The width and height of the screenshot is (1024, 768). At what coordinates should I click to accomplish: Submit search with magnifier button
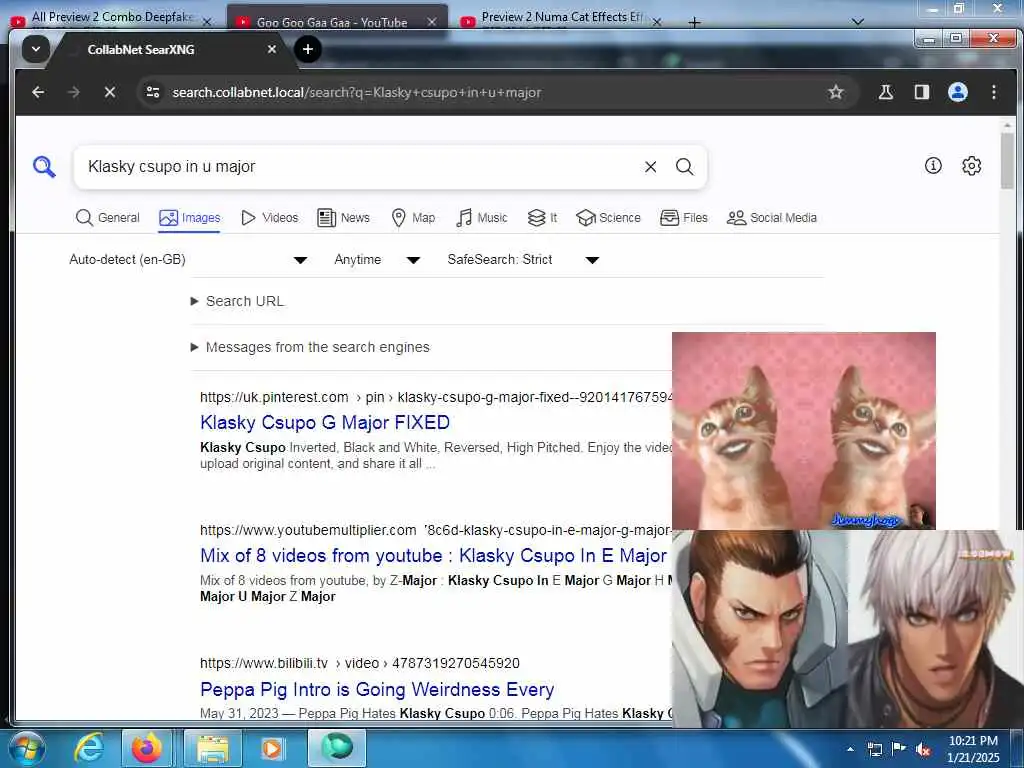tap(684, 167)
